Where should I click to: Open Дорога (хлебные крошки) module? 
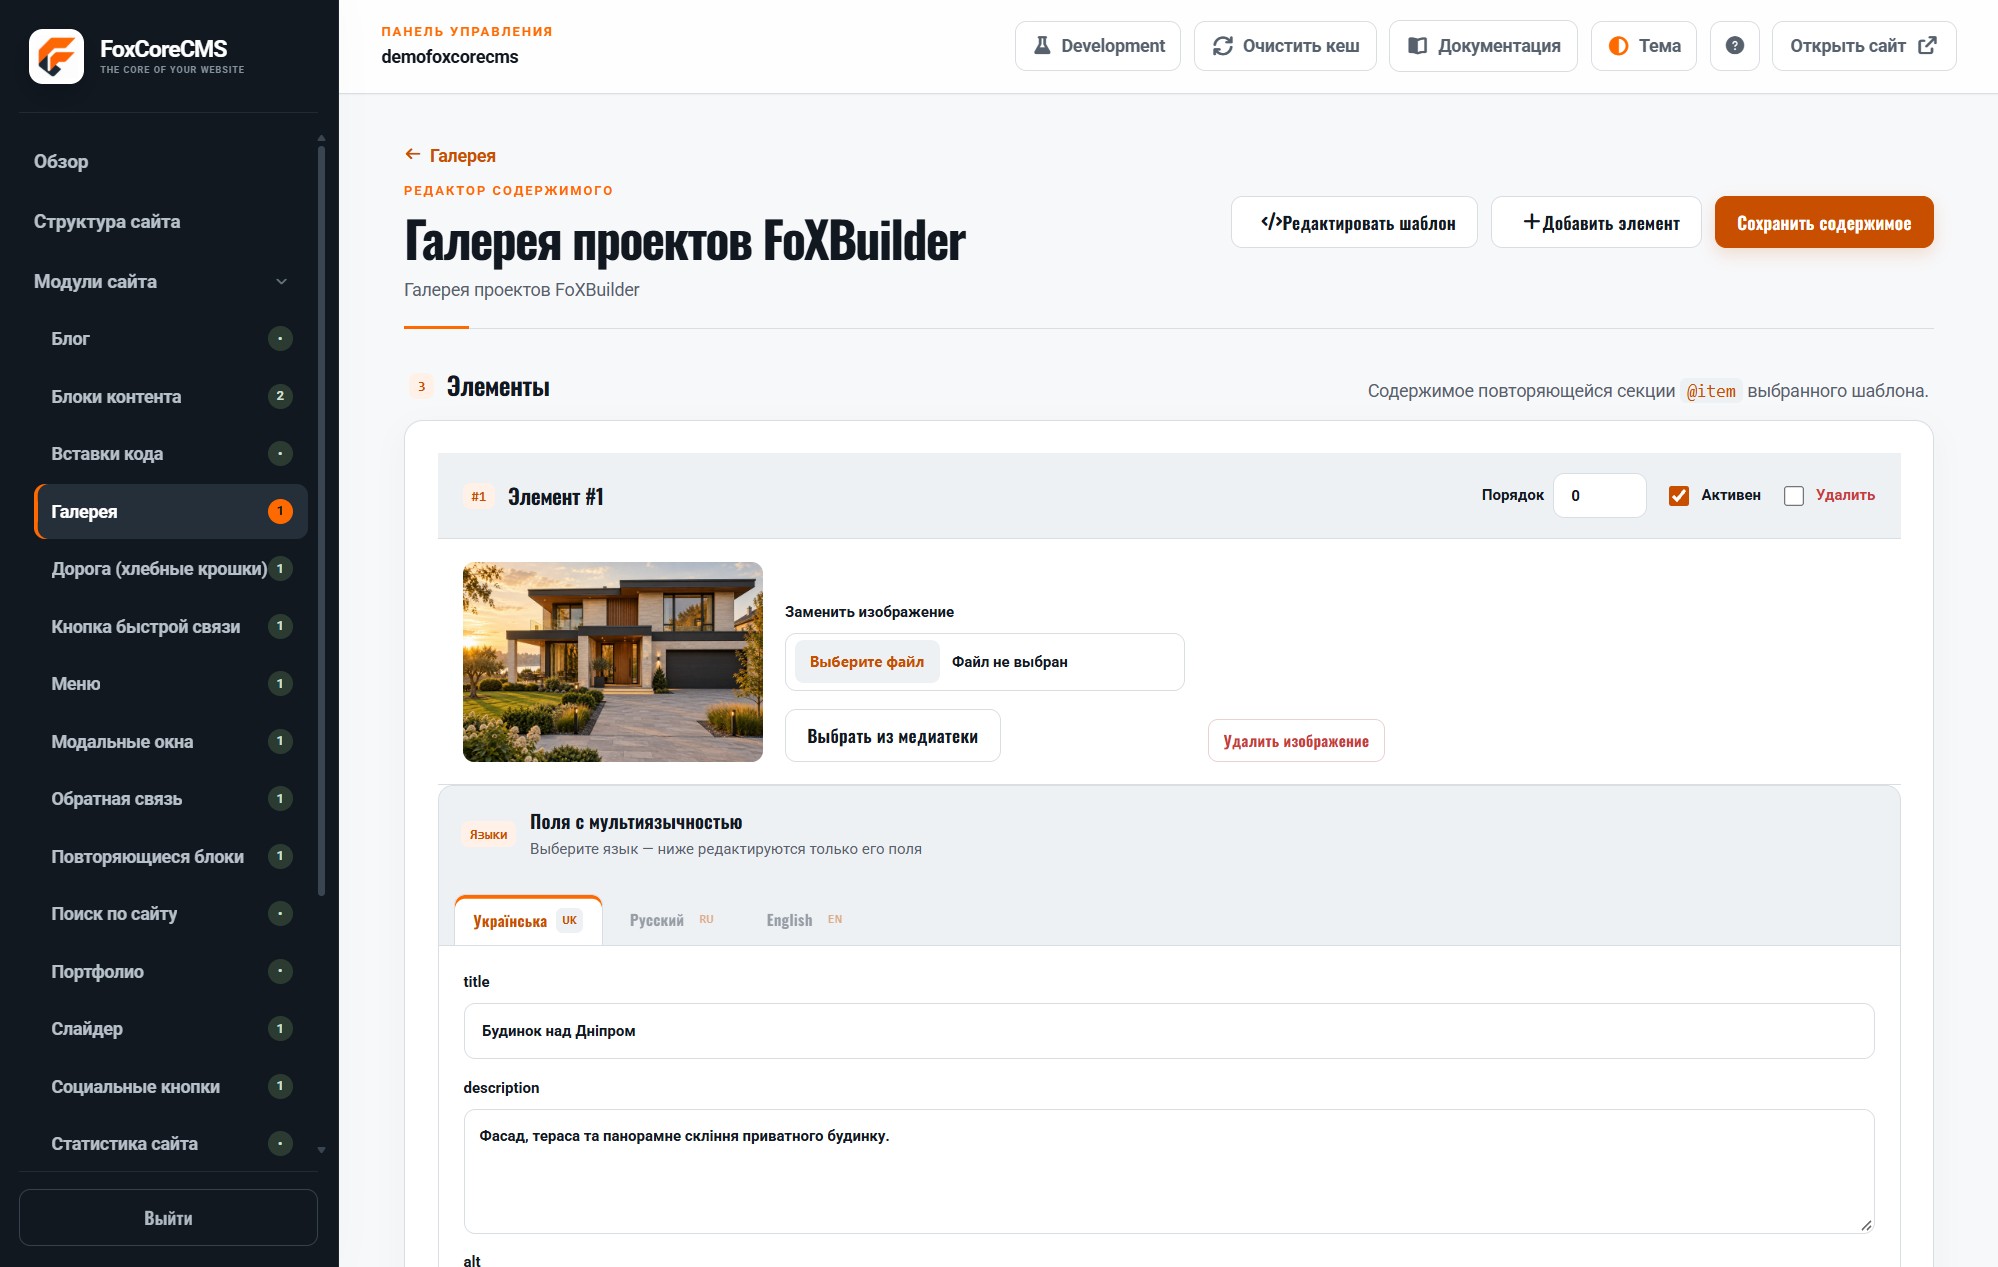[x=170, y=569]
